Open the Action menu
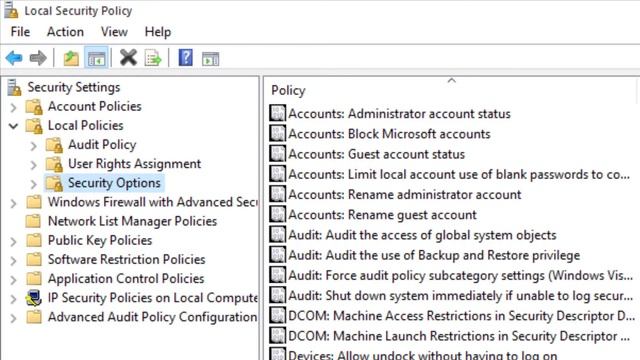The height and width of the screenshot is (360, 640). click(65, 32)
